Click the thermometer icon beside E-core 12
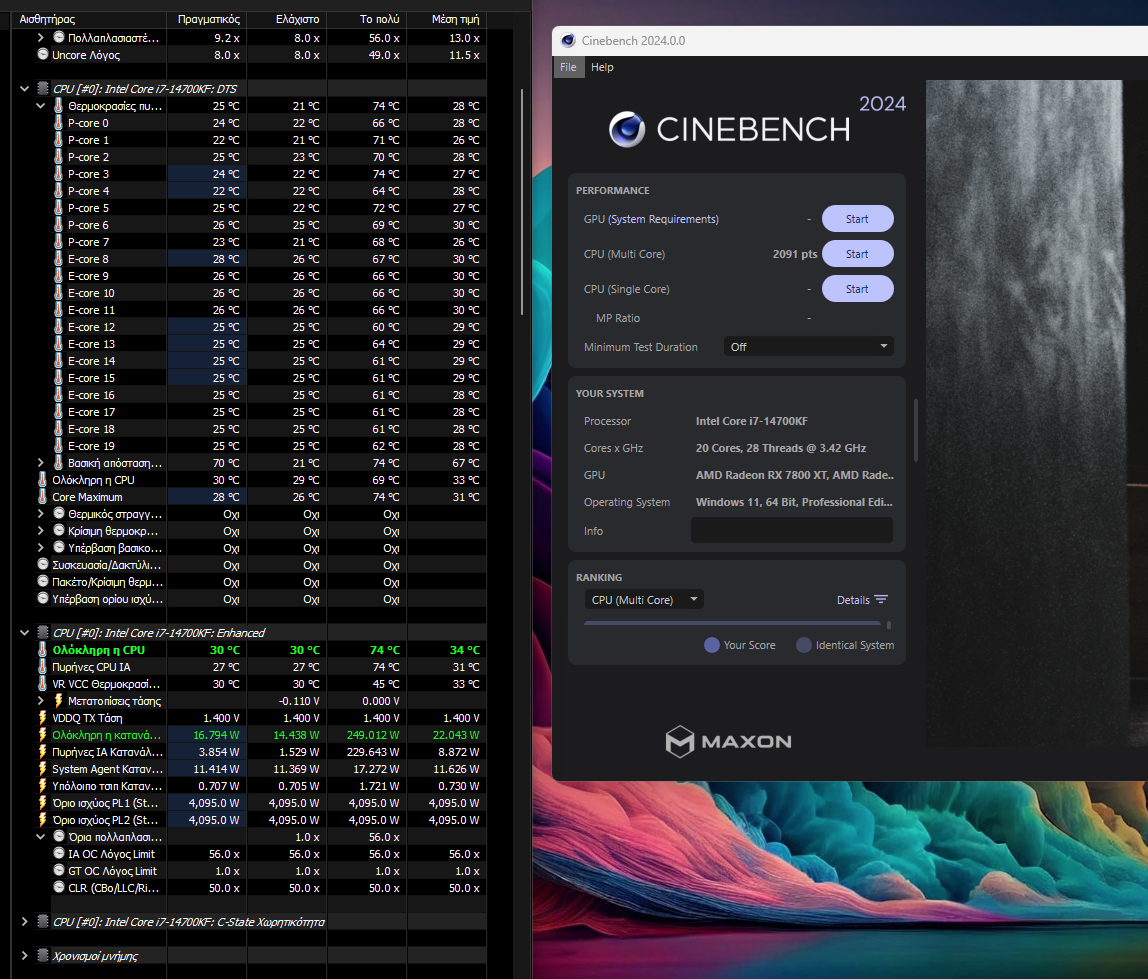Viewport: 1148px width, 979px height. pyautogui.click(x=59, y=327)
